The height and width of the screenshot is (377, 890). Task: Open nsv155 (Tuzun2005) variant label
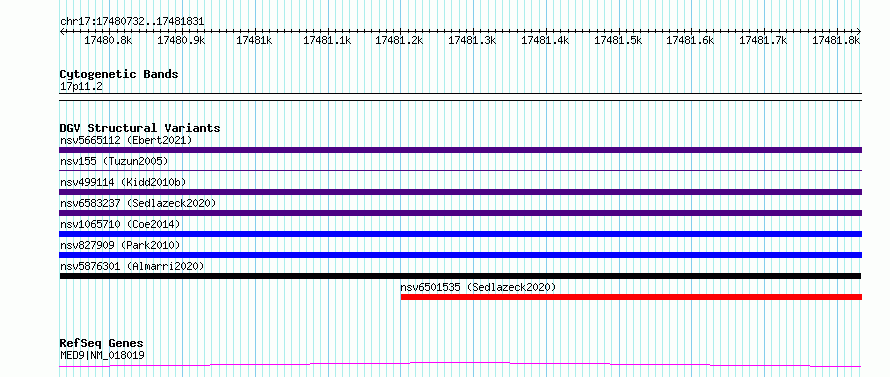tap(114, 161)
